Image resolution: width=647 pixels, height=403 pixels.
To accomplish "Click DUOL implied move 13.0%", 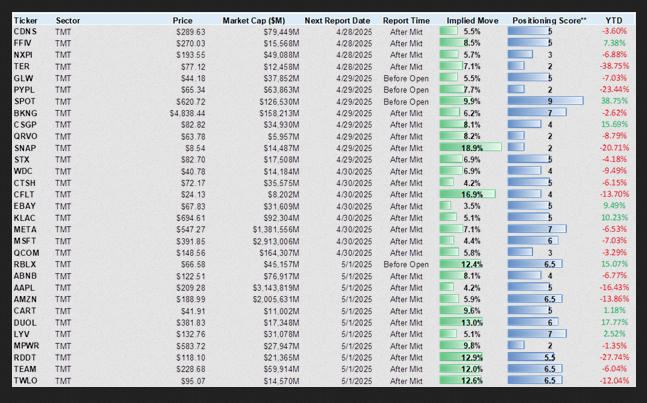I will coord(472,323).
